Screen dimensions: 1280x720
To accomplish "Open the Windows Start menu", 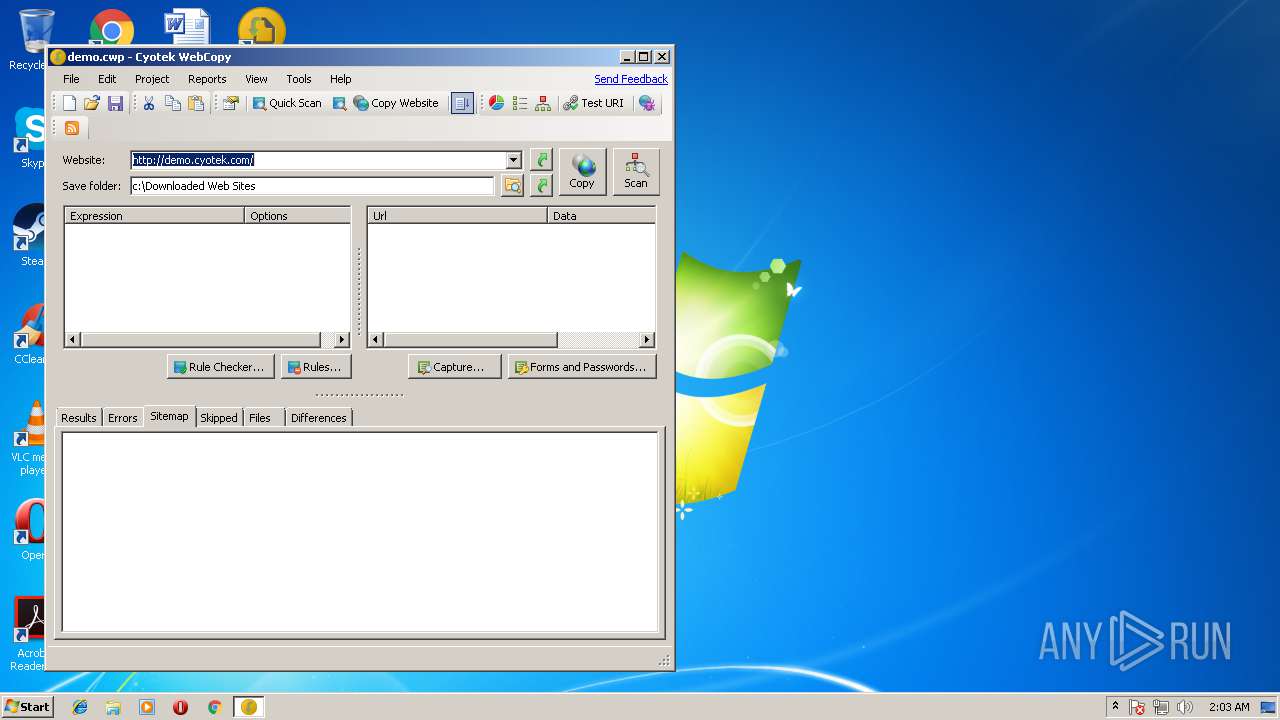I will point(28,707).
